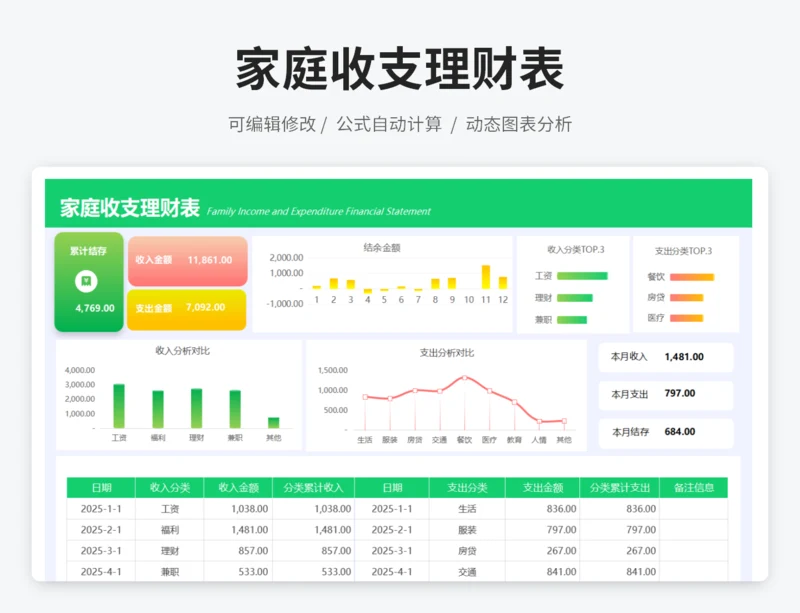Image resolution: width=800 pixels, height=613 pixels.
Task: Click the 日期 header left of 支出分类
Action: (x=392, y=488)
